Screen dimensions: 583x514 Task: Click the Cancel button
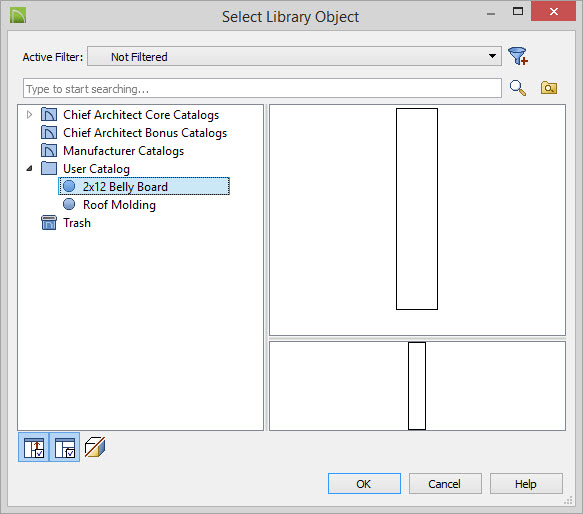point(445,484)
